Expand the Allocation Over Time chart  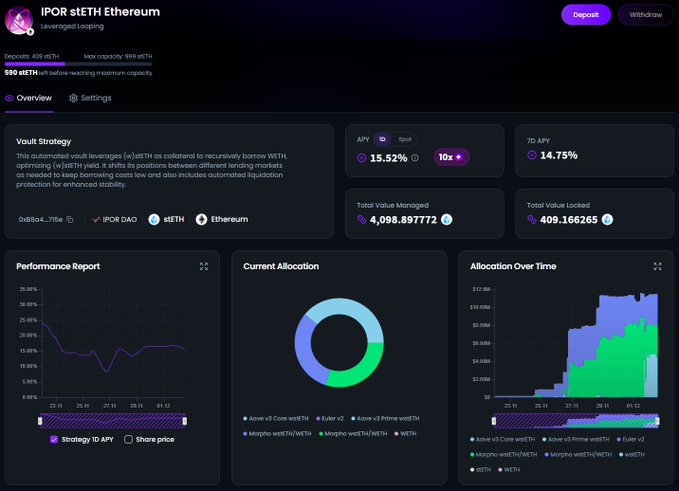coord(658,266)
